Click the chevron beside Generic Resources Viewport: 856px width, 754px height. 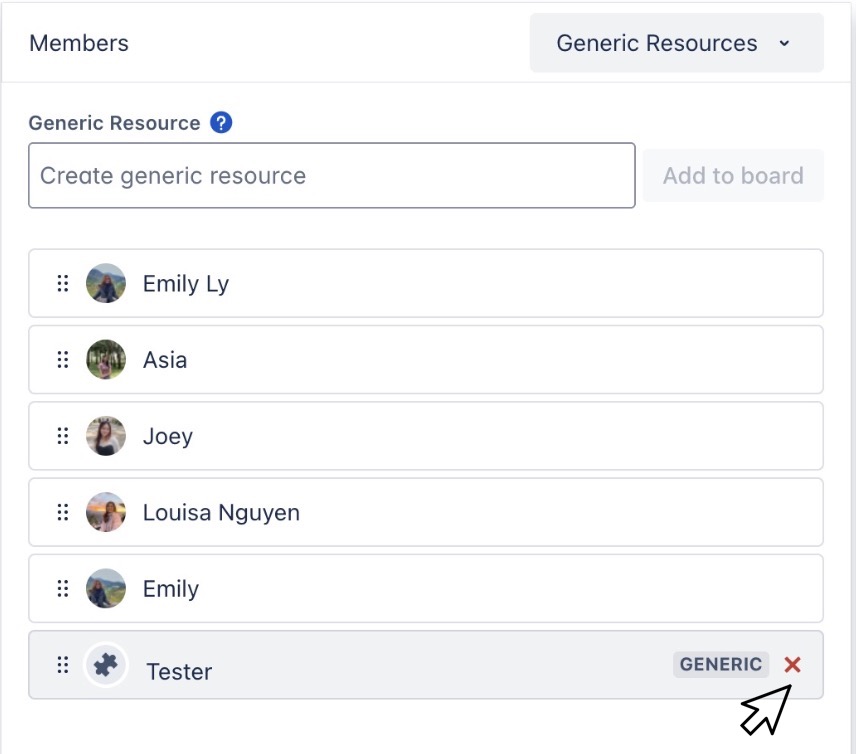786,44
